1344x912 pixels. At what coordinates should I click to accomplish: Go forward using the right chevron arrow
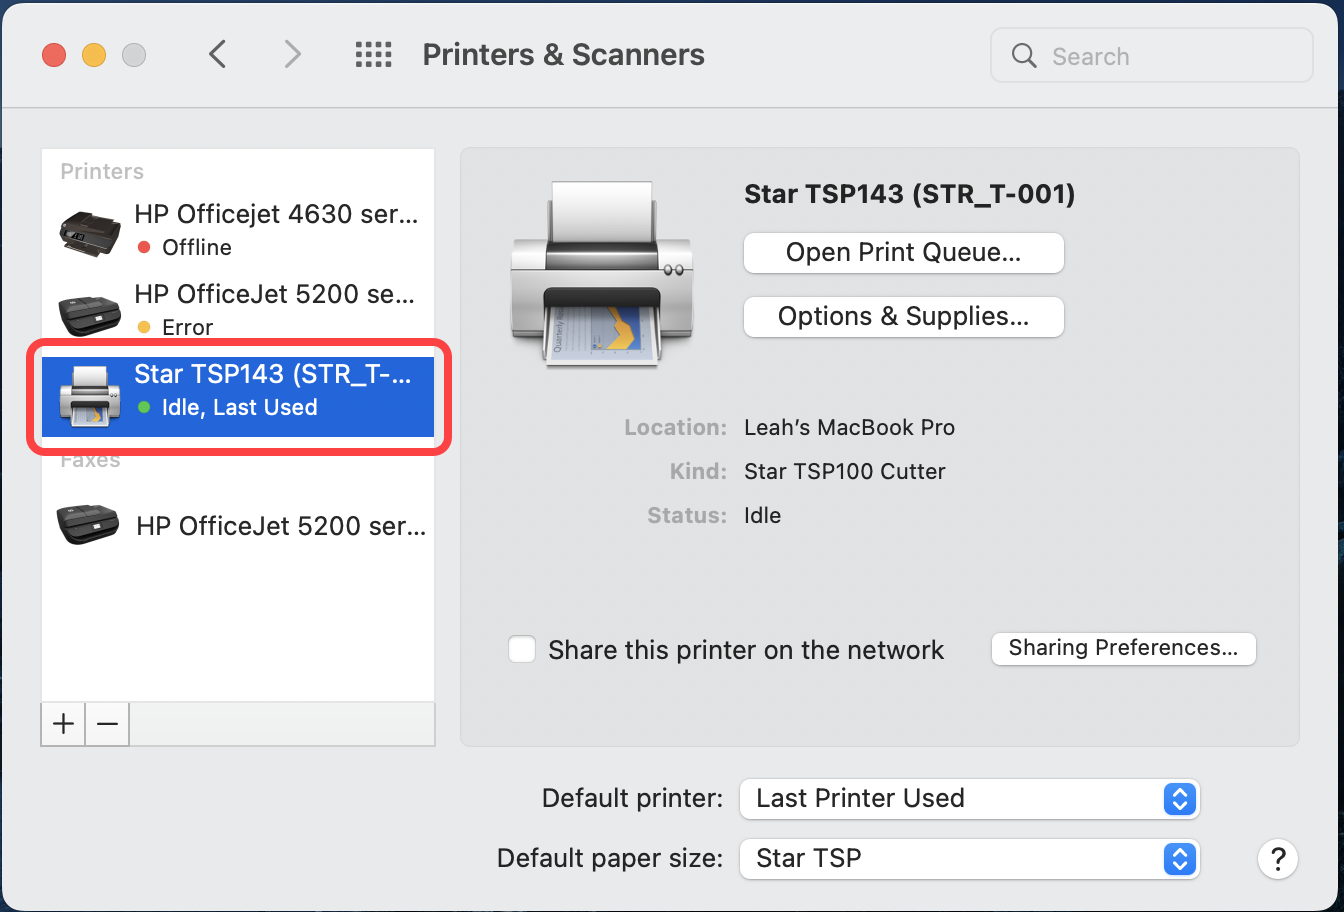pos(292,54)
